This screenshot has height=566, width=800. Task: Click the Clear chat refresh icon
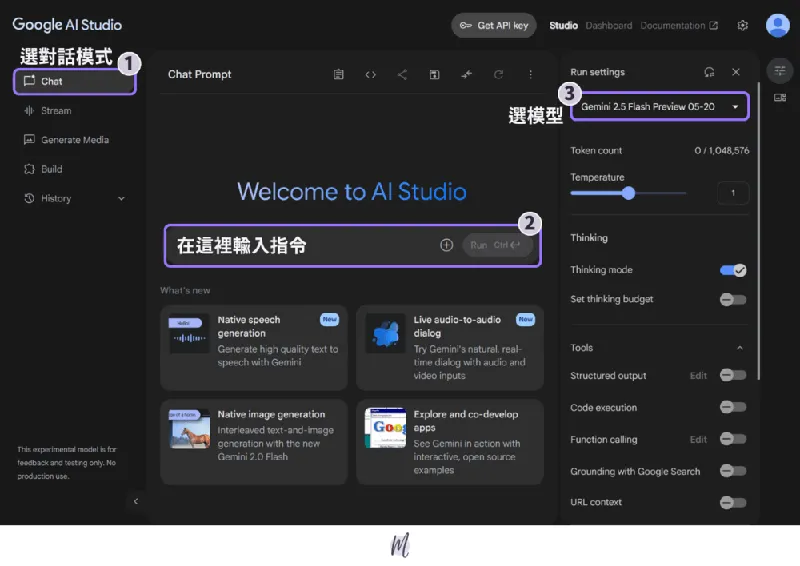pos(498,75)
